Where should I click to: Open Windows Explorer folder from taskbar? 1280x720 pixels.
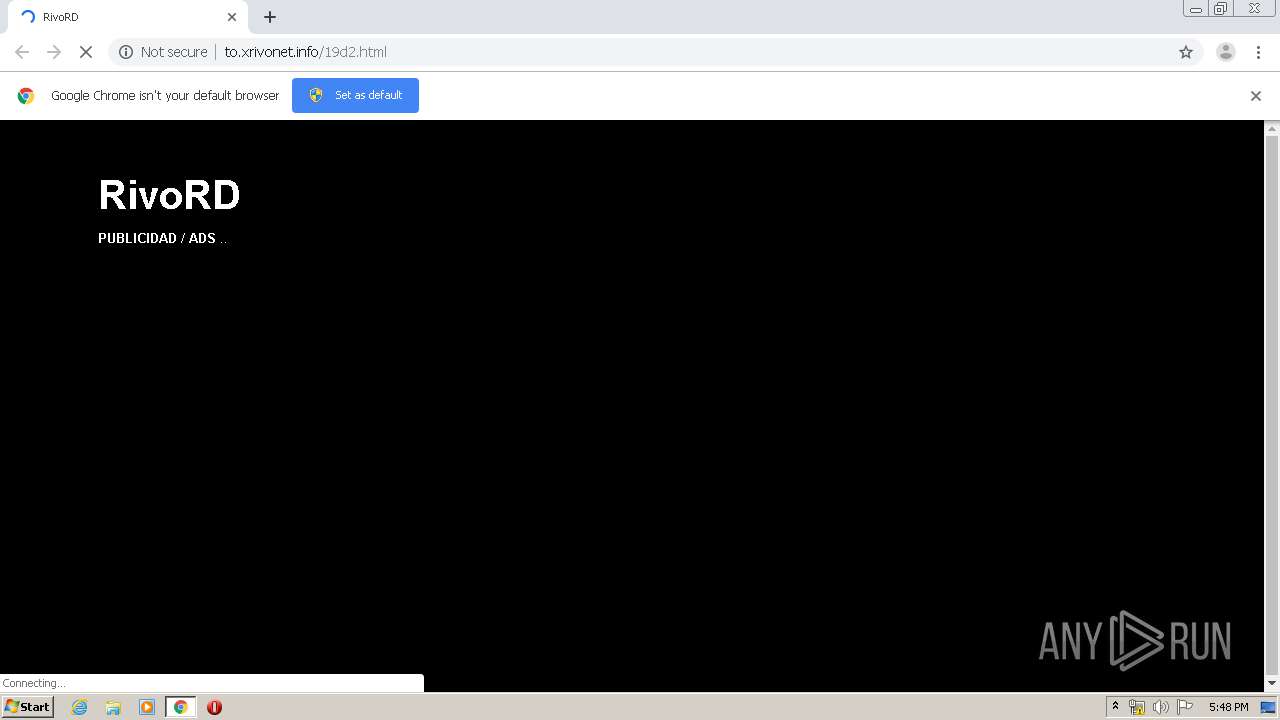(x=113, y=707)
